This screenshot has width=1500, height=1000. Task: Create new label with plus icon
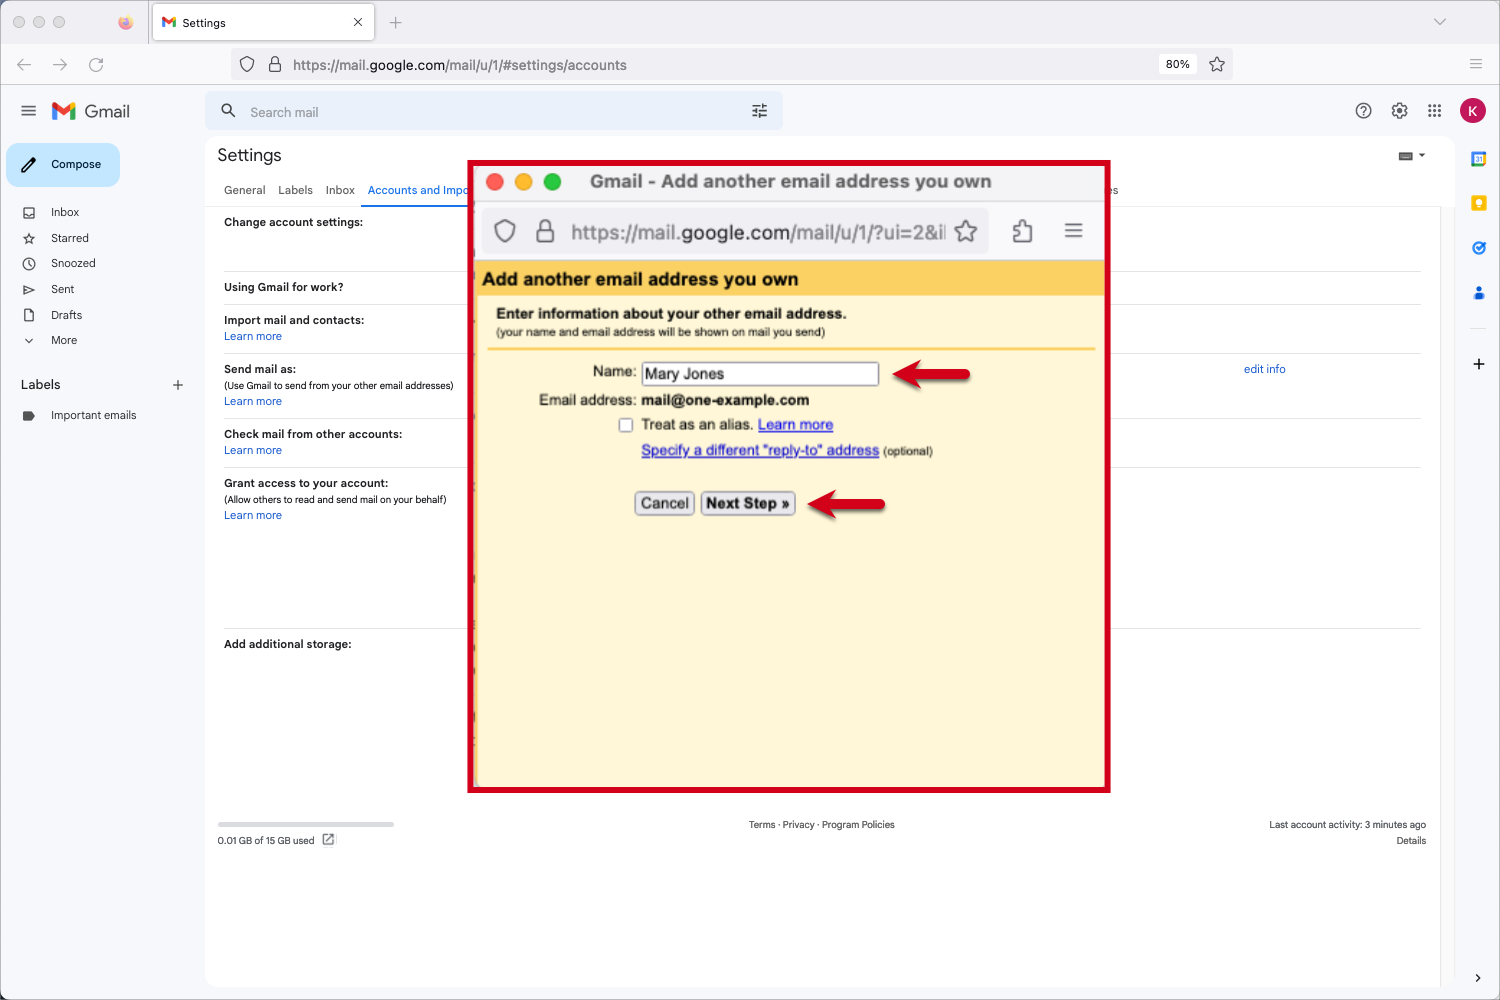[178, 385]
